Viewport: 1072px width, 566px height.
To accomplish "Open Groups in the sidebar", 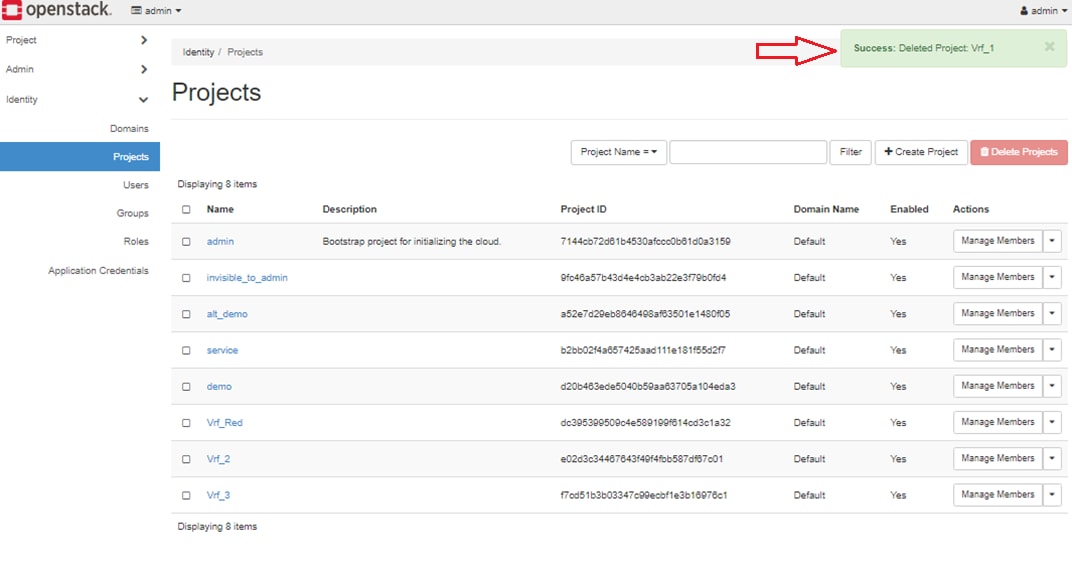I will click(132, 213).
